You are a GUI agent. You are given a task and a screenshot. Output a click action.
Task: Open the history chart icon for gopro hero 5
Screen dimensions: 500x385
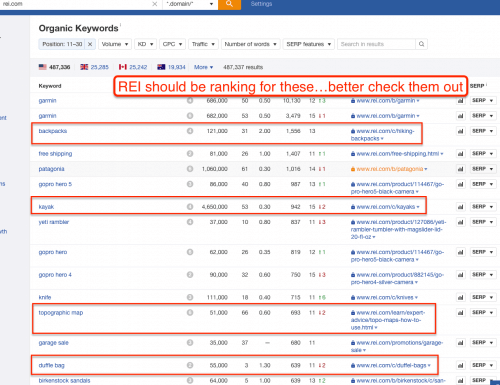tap(461, 184)
